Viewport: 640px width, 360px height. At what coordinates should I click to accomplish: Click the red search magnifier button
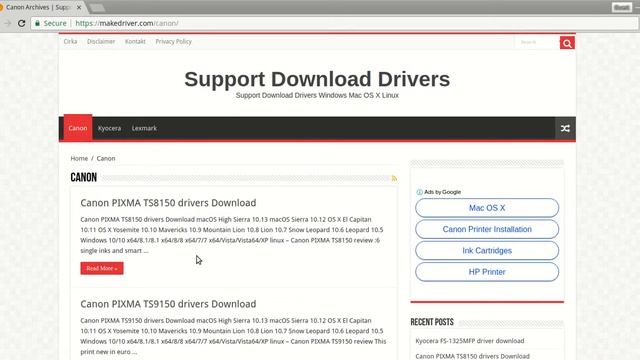[567, 43]
